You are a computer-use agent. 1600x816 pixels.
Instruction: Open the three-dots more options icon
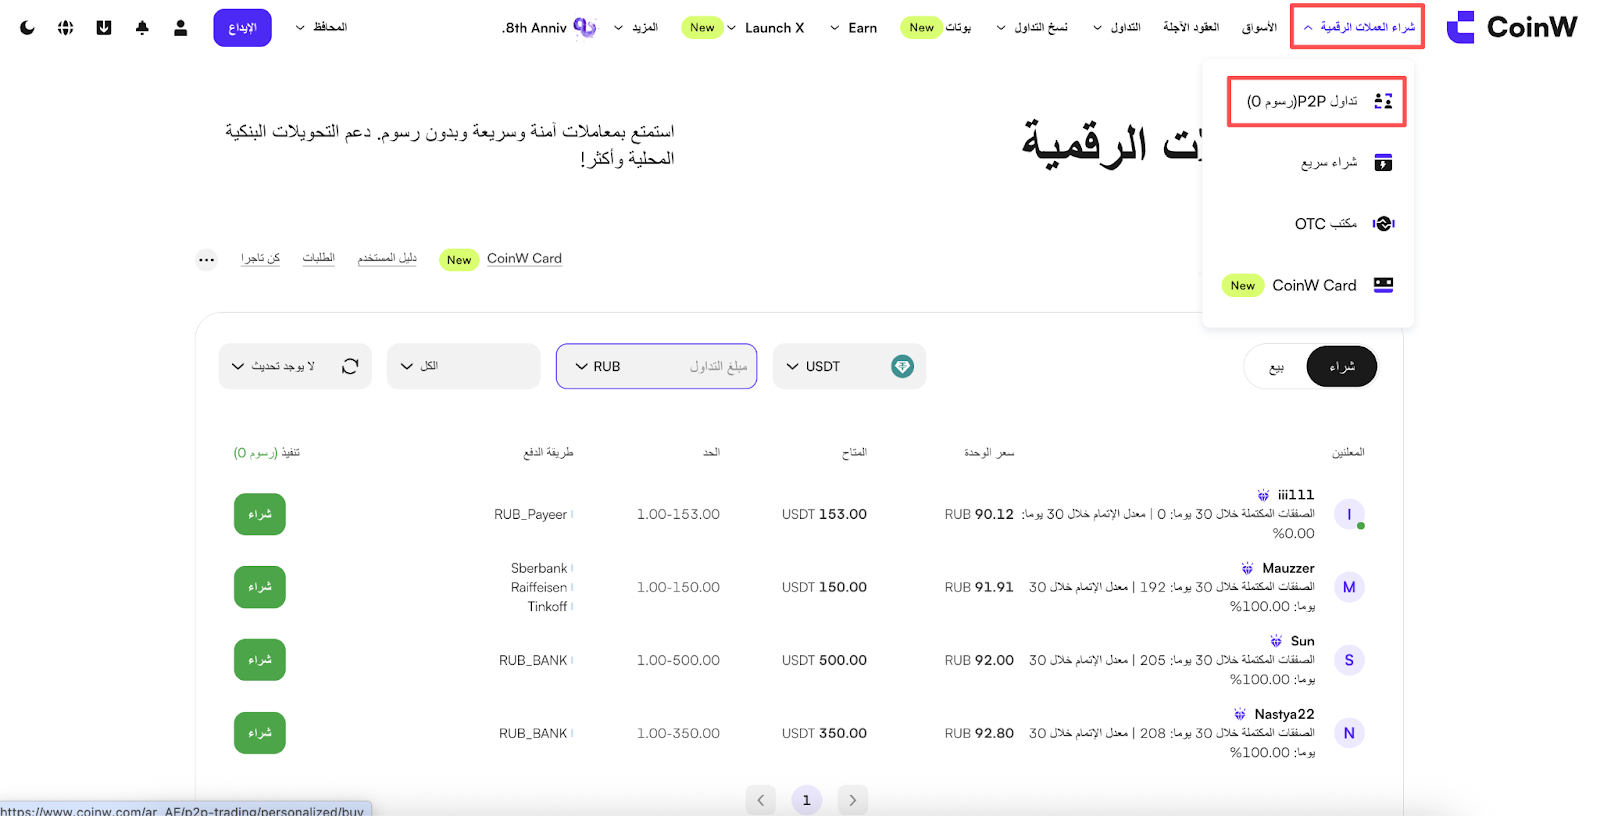206,260
